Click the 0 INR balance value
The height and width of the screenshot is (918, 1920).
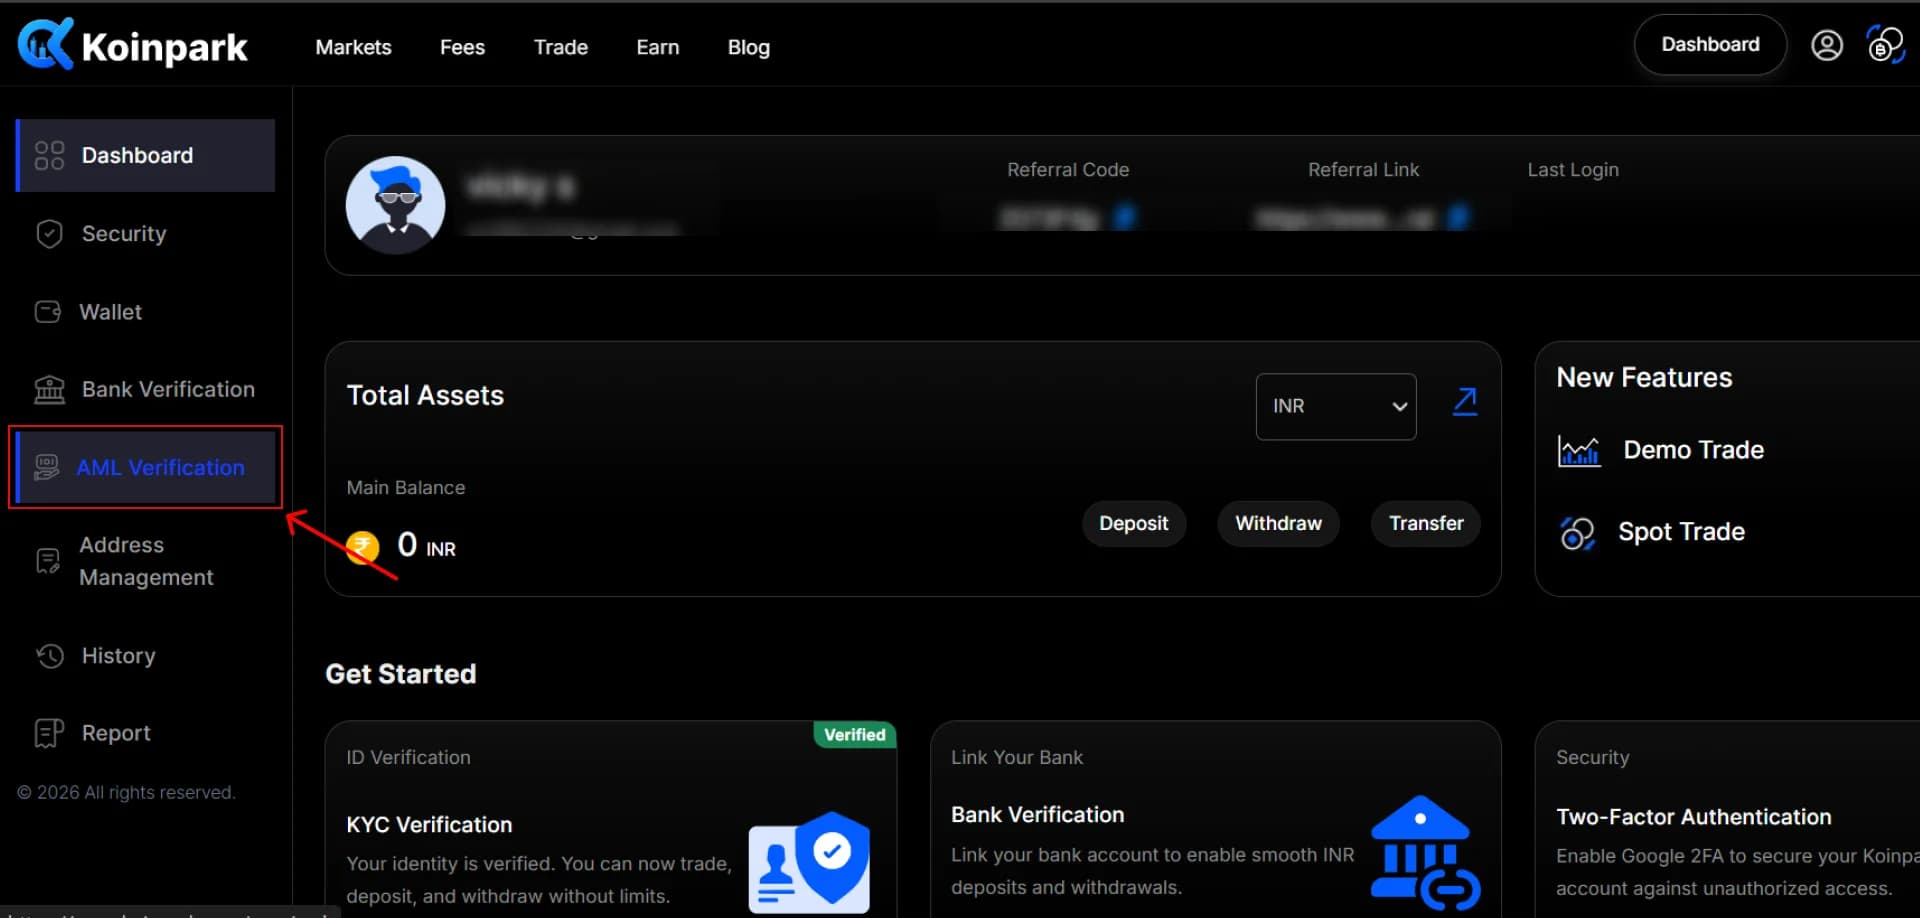pyautogui.click(x=426, y=545)
